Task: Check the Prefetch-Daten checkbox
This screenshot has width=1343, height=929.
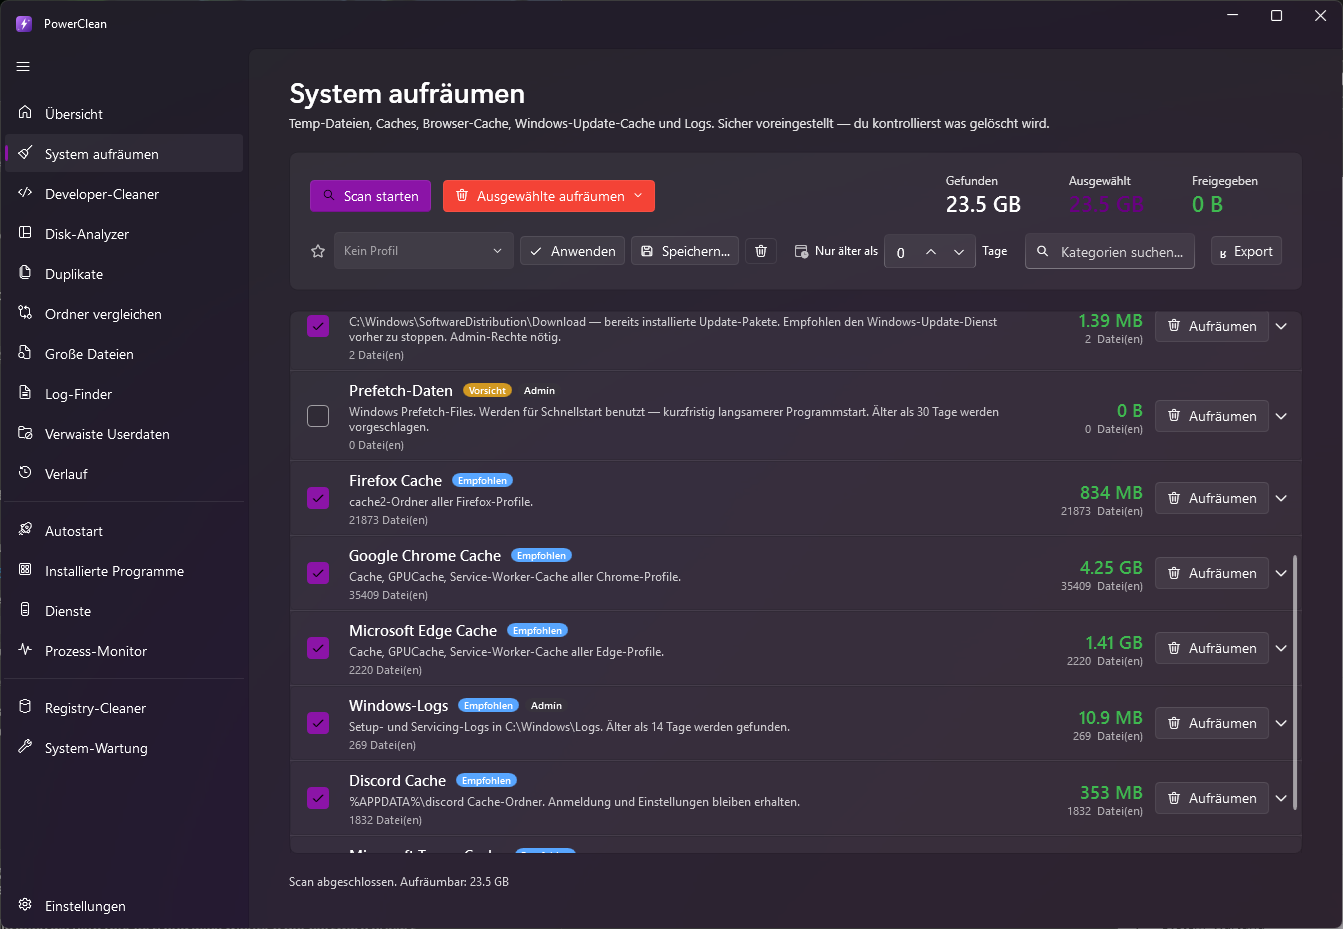Action: click(x=318, y=416)
